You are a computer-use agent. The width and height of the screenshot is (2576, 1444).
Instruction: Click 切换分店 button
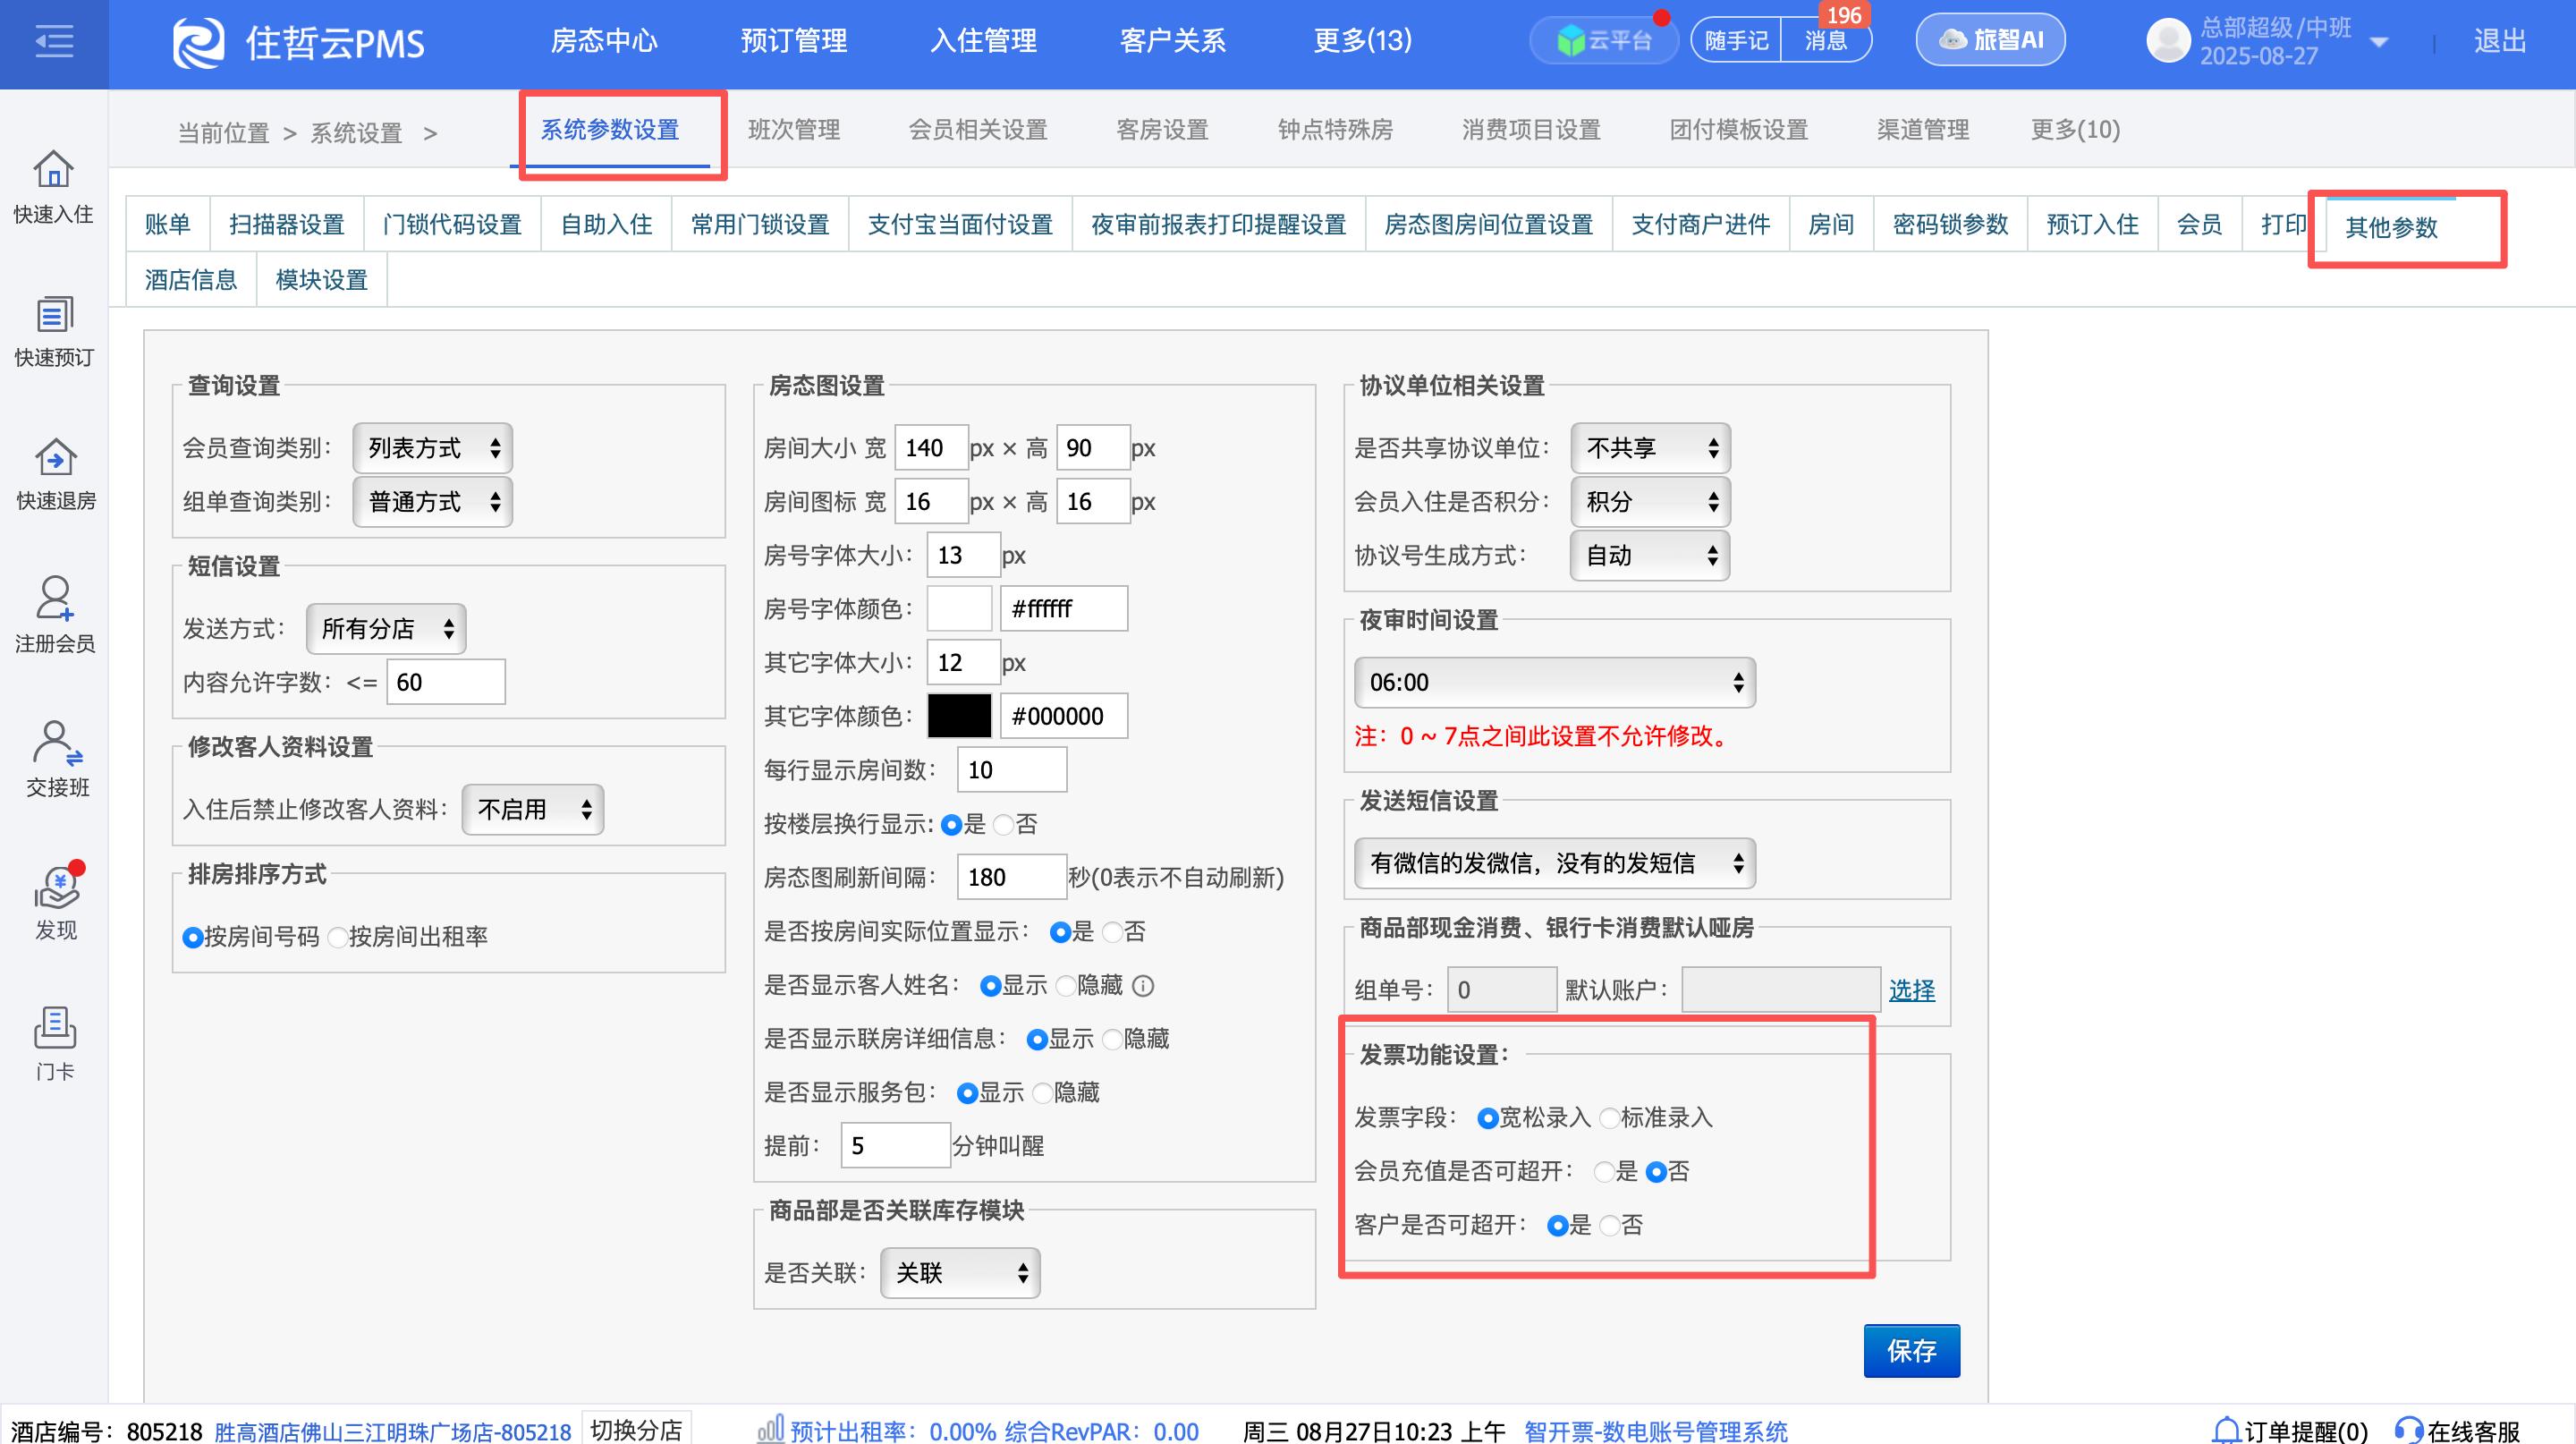[636, 1431]
